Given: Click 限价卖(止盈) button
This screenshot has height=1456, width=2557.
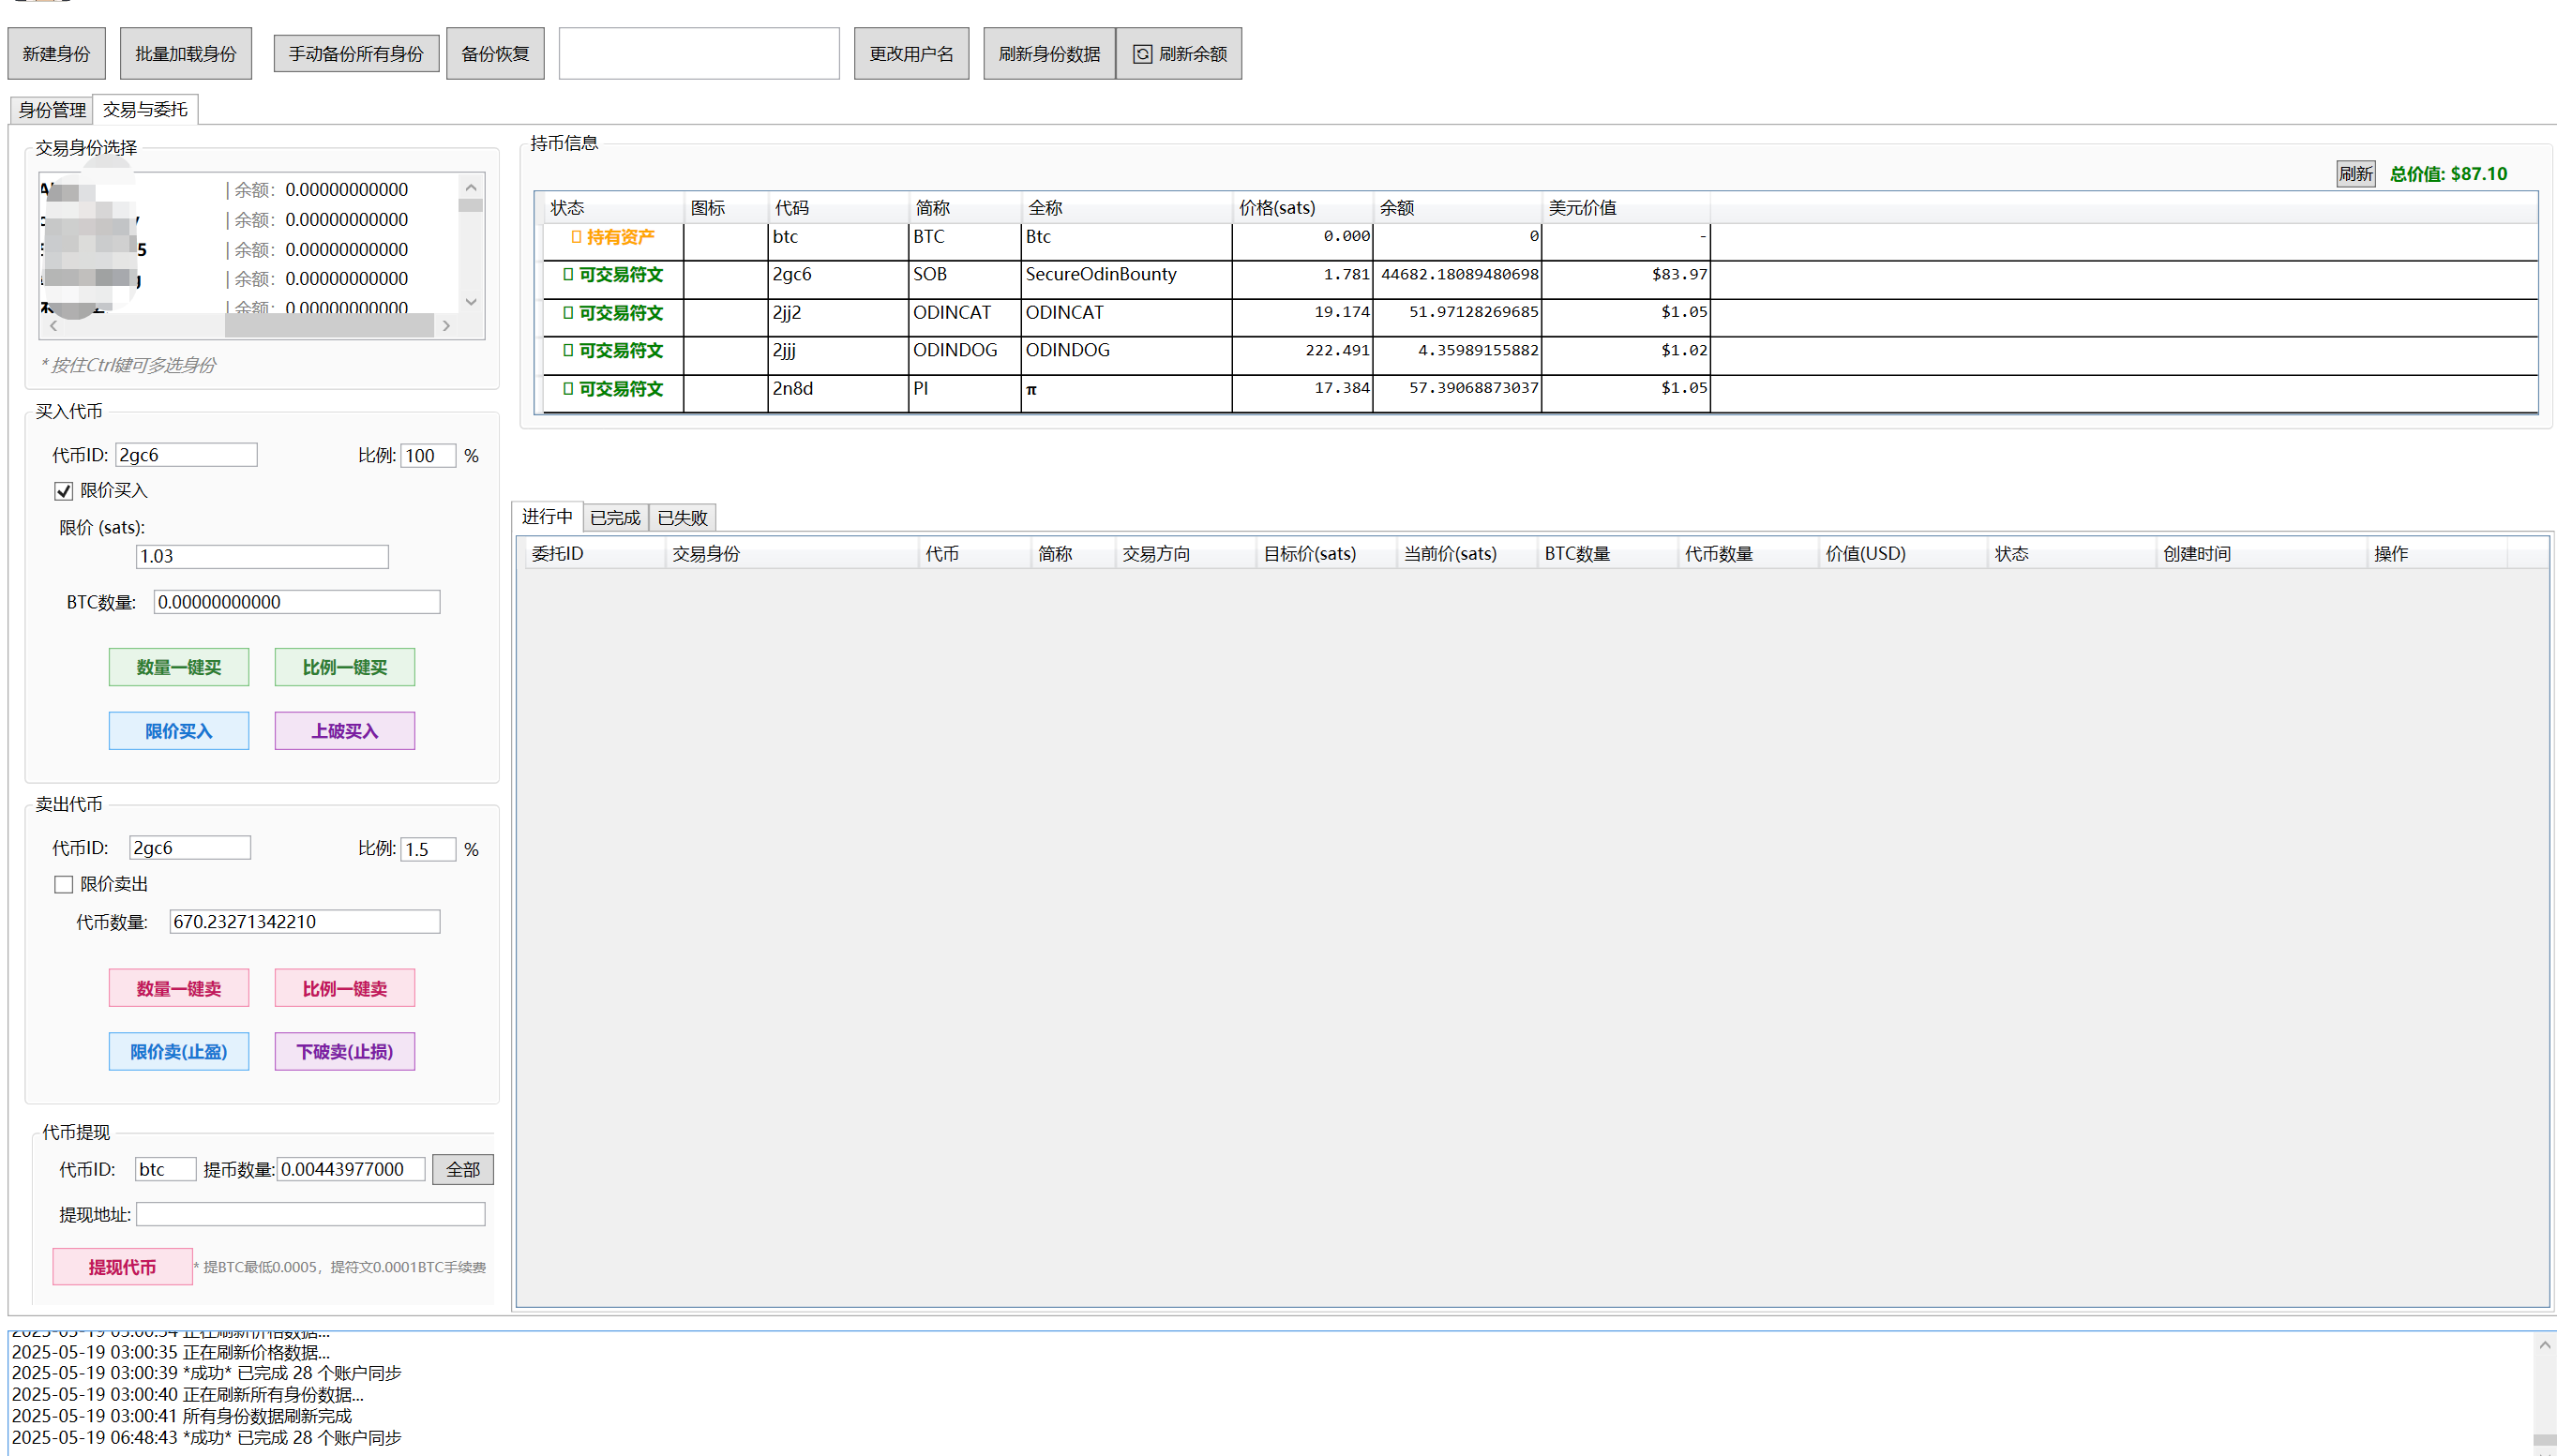Looking at the screenshot, I should click(179, 1052).
